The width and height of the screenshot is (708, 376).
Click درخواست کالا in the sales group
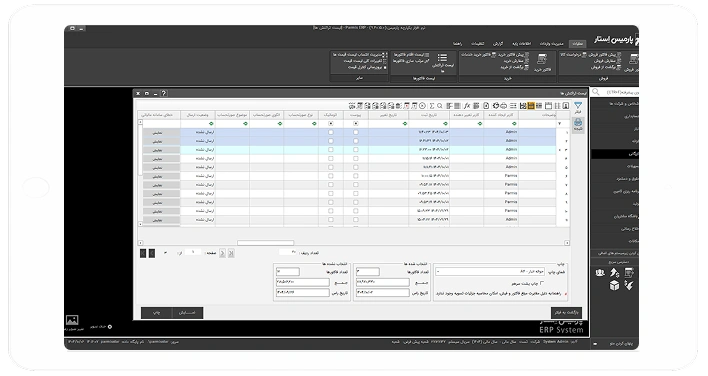click(x=573, y=55)
